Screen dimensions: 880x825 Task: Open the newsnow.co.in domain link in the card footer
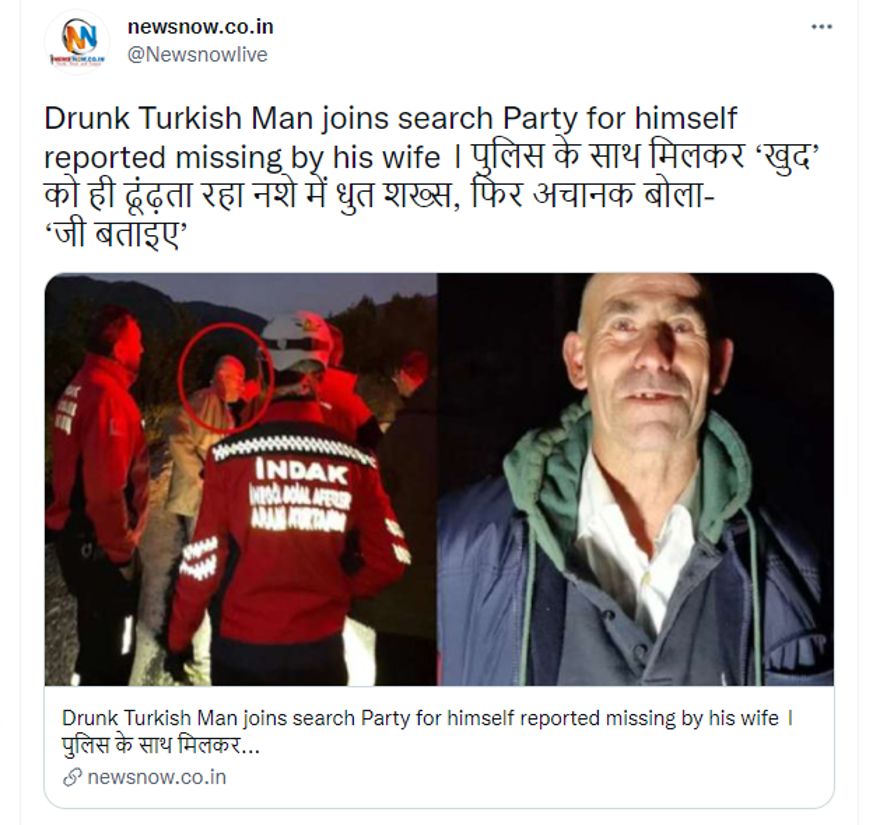157,777
